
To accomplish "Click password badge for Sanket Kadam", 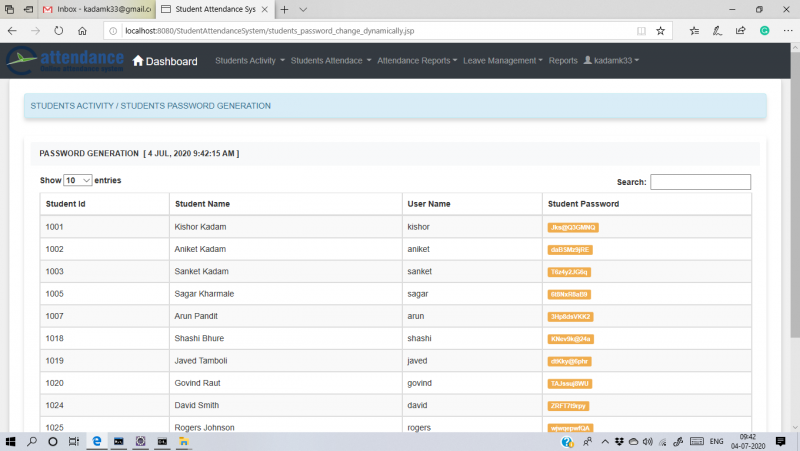I will pyautogui.click(x=569, y=272).
